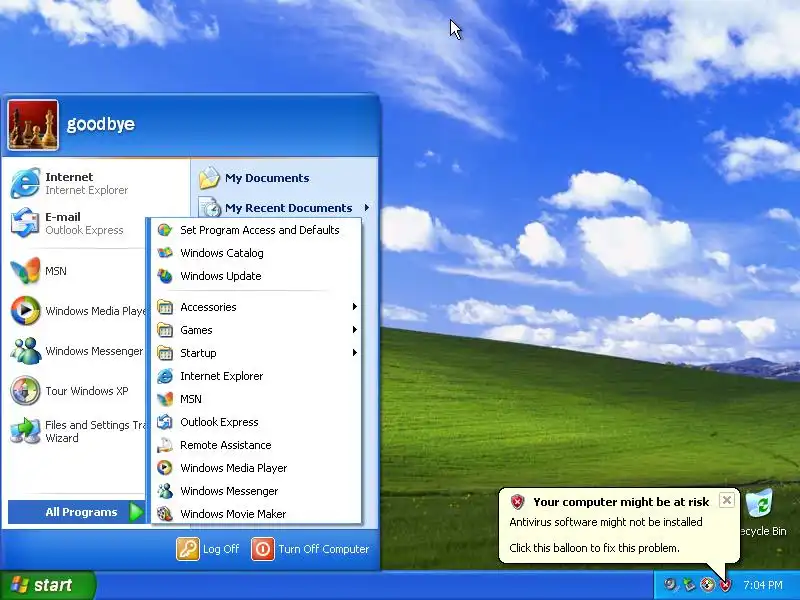Open Remote Assistance icon
Screen dimensions: 800x600
click(x=165, y=445)
